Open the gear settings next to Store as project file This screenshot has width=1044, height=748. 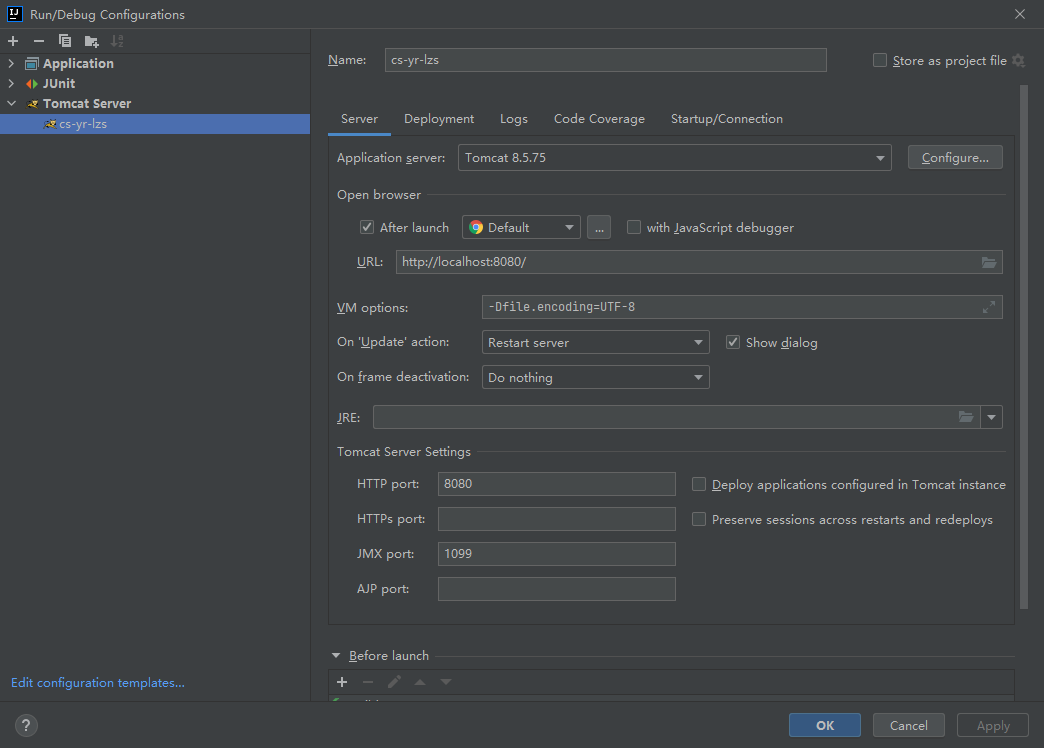(x=1018, y=61)
